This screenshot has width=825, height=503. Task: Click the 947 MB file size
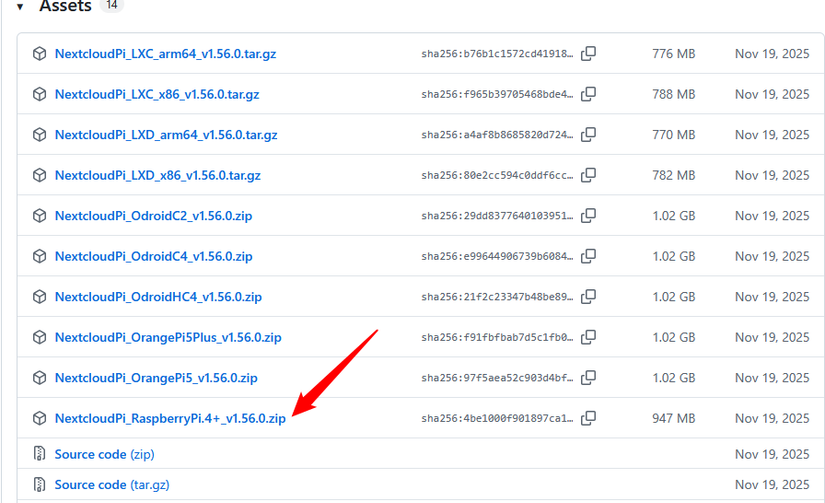(x=673, y=418)
